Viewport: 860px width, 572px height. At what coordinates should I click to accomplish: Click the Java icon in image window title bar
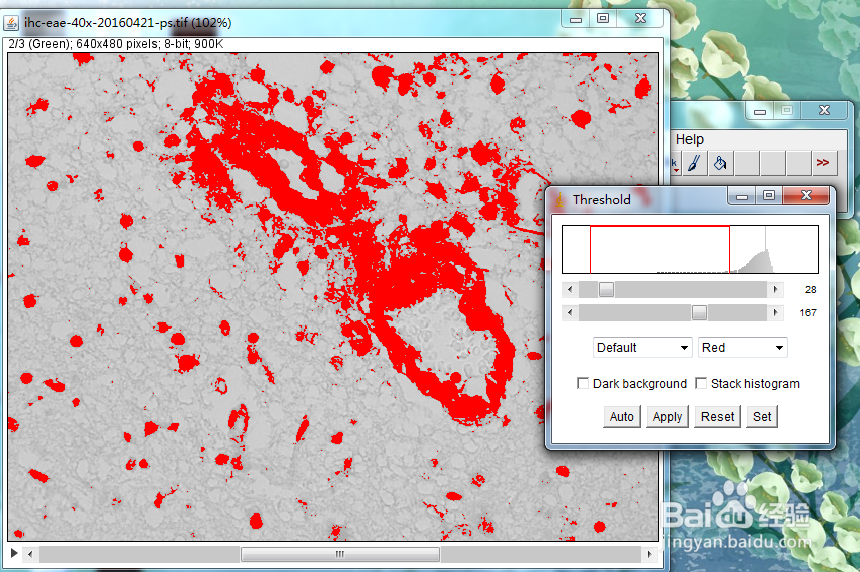pos(12,23)
